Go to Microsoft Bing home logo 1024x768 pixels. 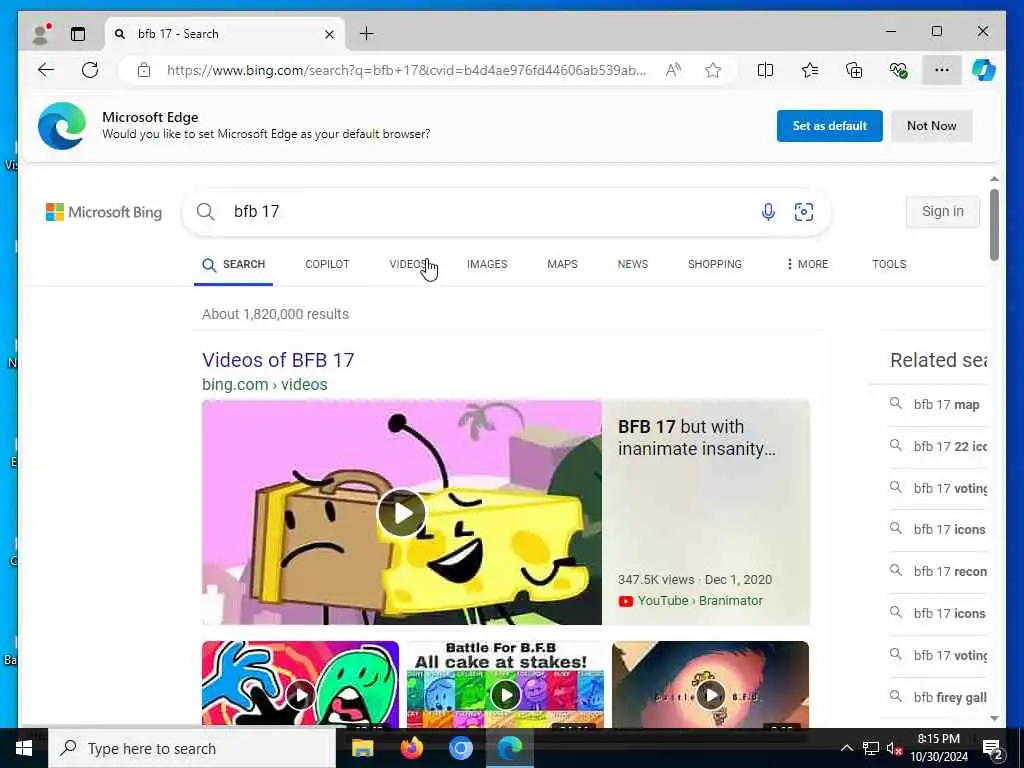pyautogui.click(x=104, y=212)
